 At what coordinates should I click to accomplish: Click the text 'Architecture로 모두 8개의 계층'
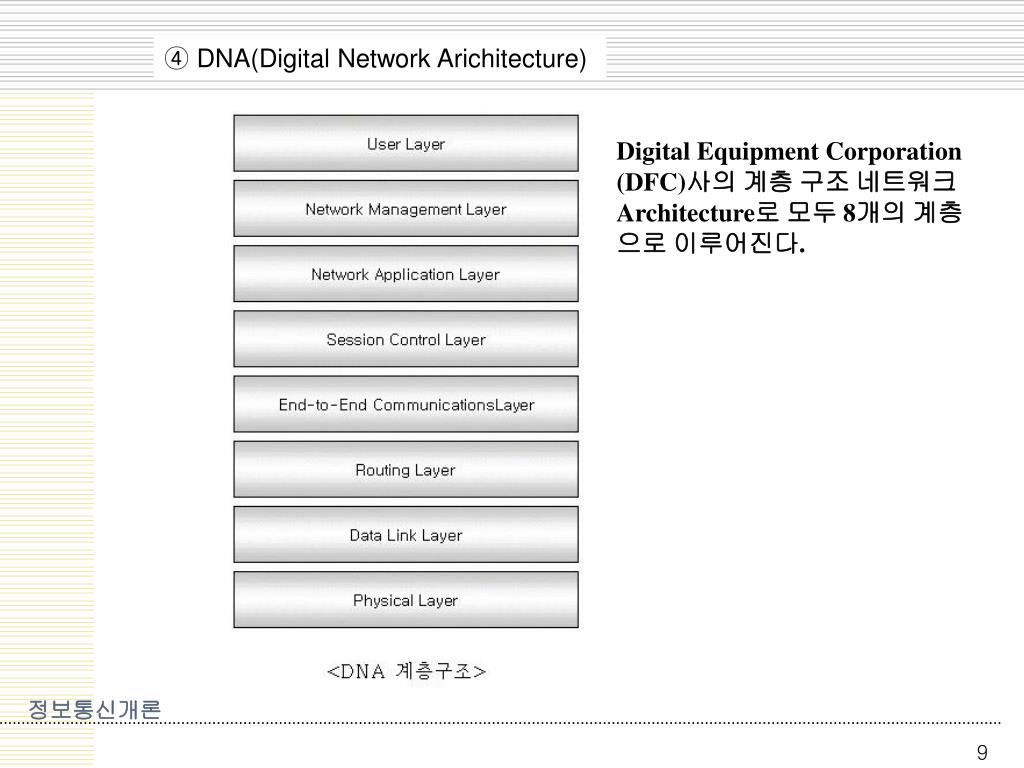(789, 212)
